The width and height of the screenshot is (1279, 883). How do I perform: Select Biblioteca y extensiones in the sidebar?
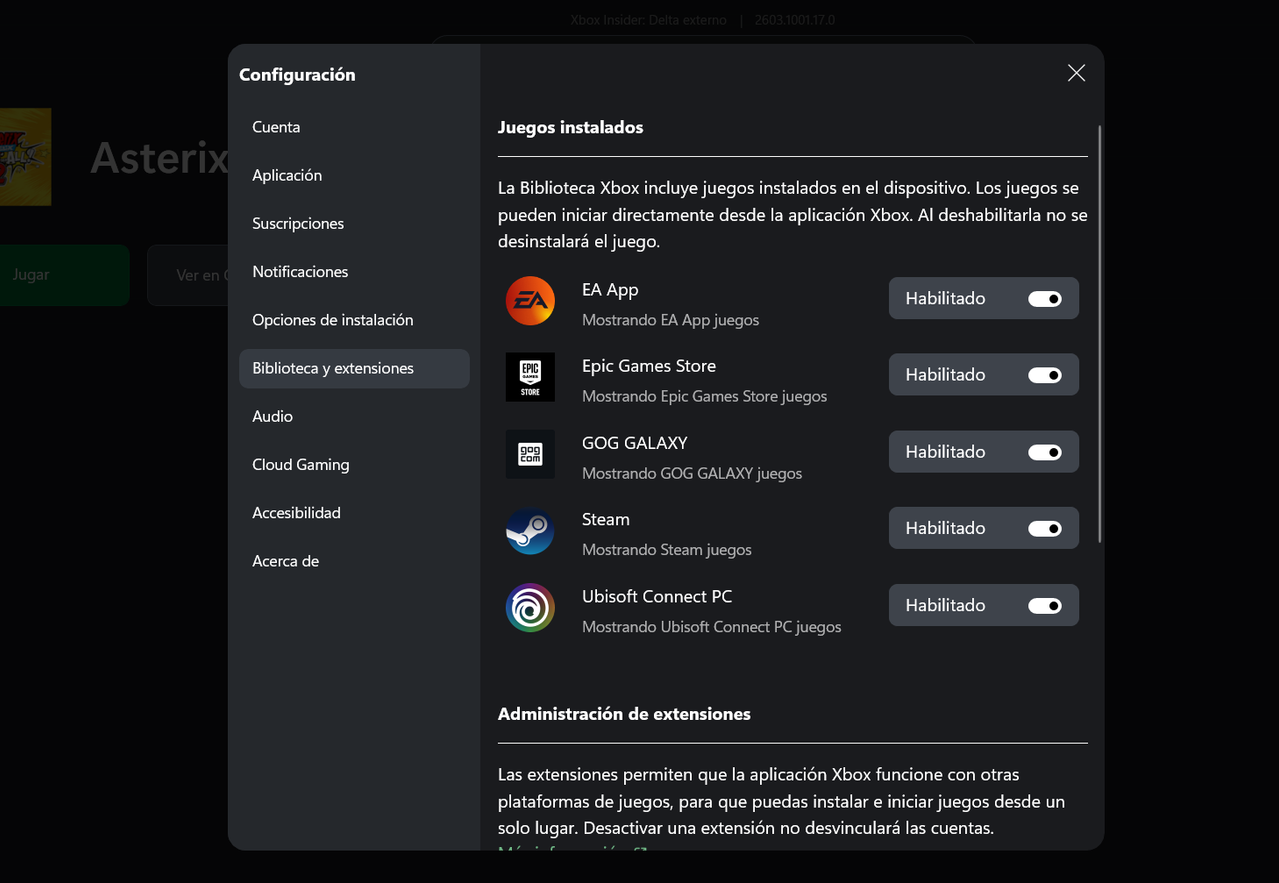pyautogui.click(x=354, y=368)
